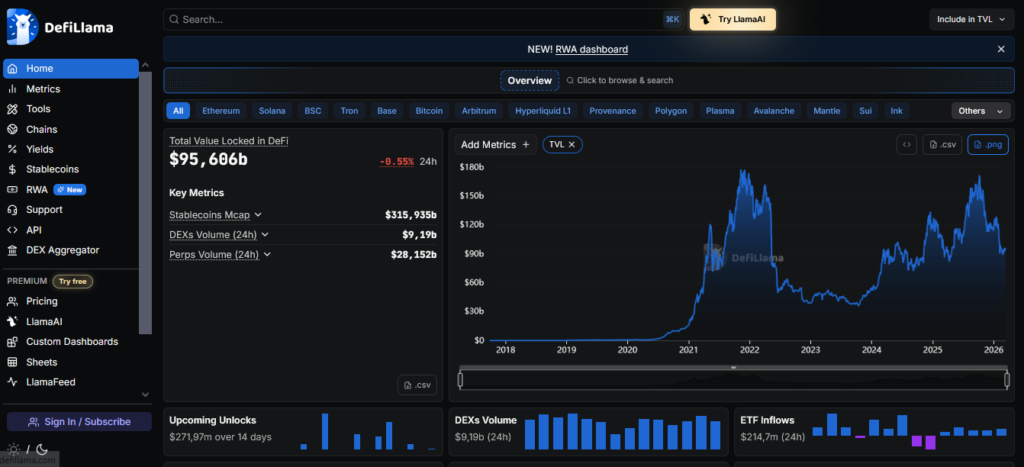Screen dimensions: 1024x467
Task: Close the RWA dashboard banner
Action: pyautogui.click(x=1001, y=49)
